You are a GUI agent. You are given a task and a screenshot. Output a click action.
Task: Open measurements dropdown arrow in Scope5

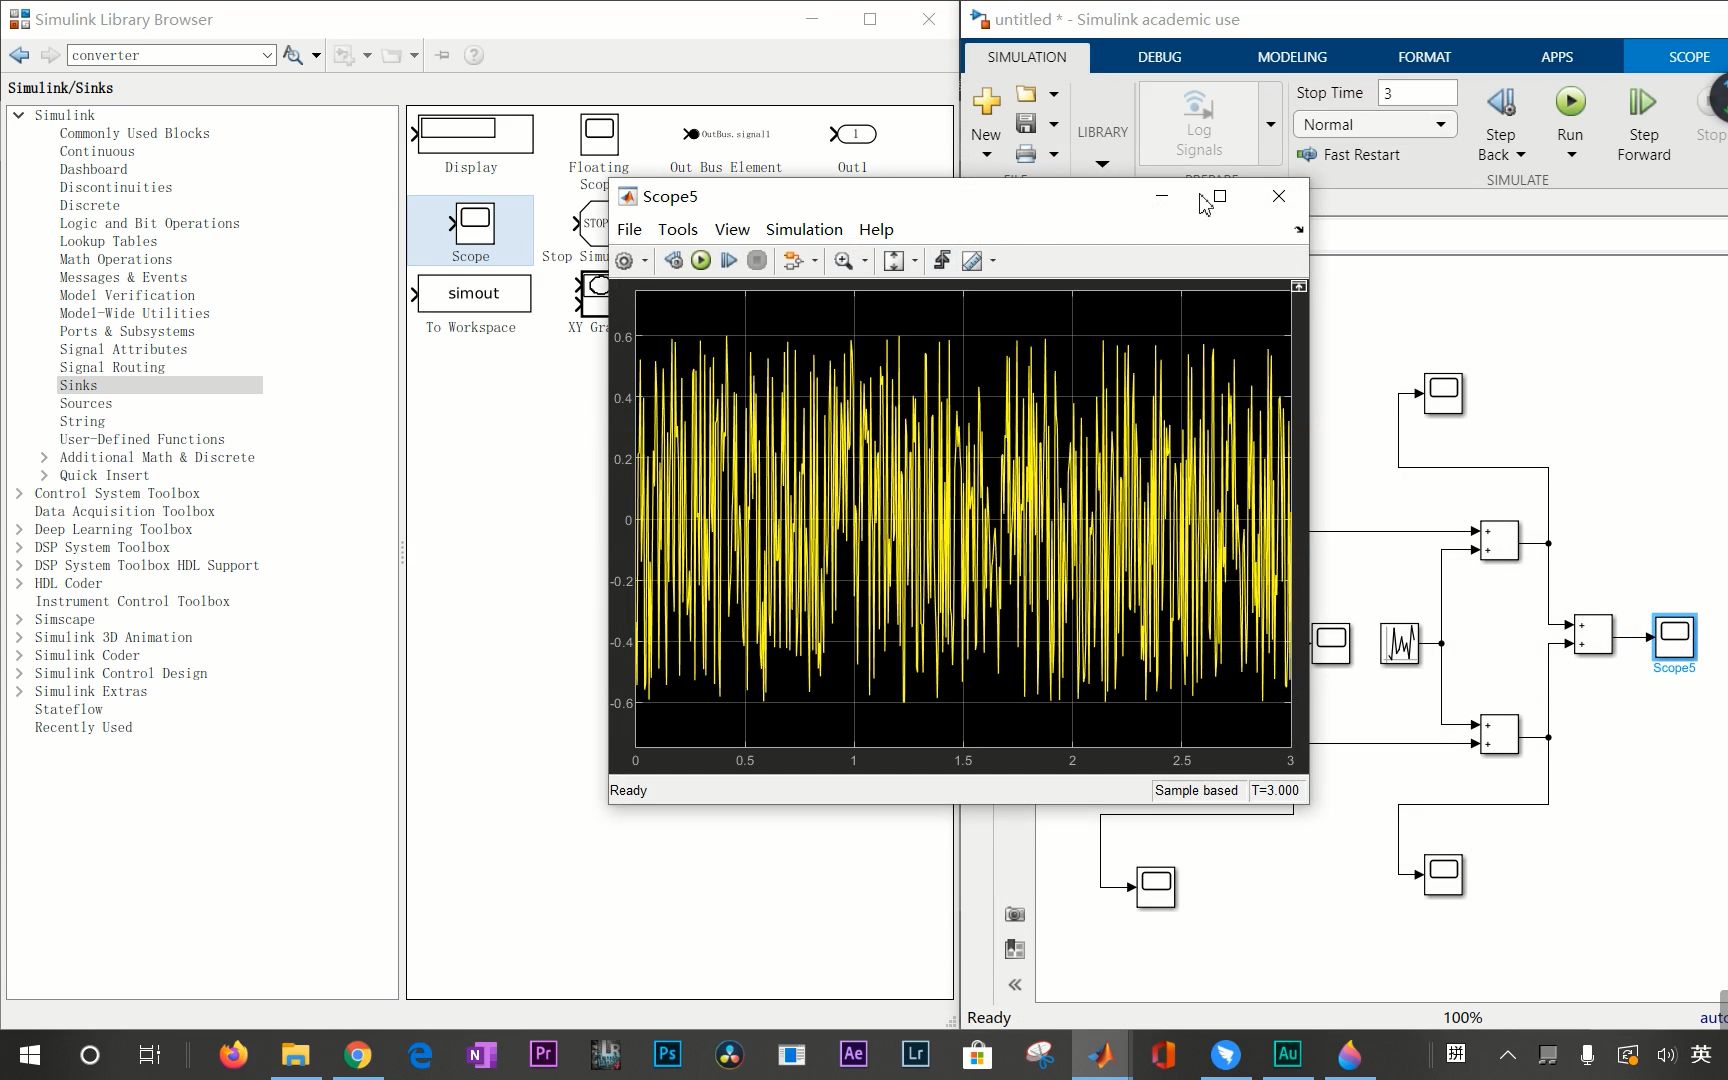coord(992,261)
